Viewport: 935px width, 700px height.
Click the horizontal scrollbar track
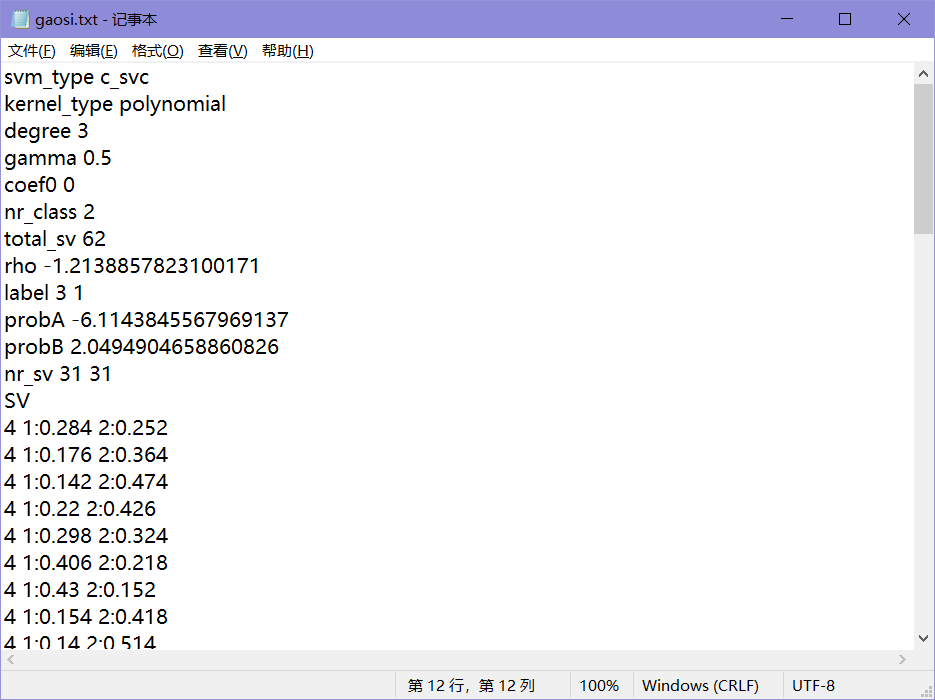pyautogui.click(x=450, y=659)
